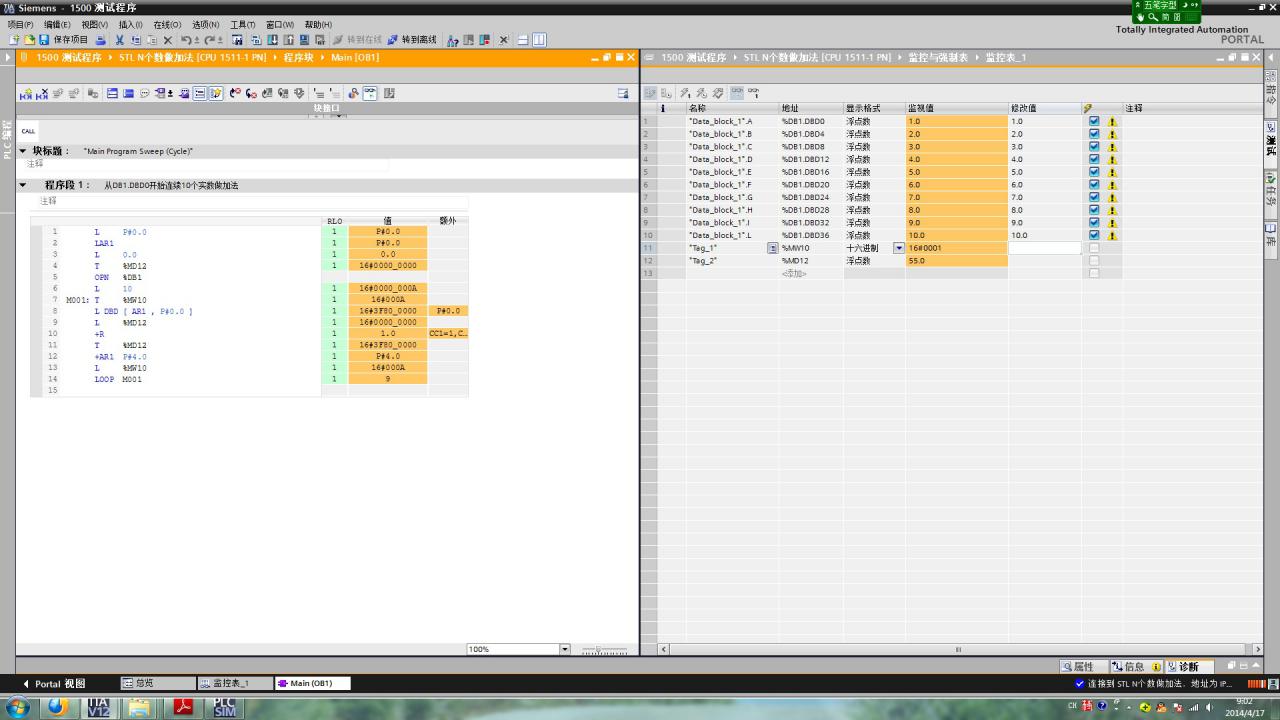Click the insert network icon in the editor toolbar
This screenshot has width=1280, height=720.
tap(26, 93)
